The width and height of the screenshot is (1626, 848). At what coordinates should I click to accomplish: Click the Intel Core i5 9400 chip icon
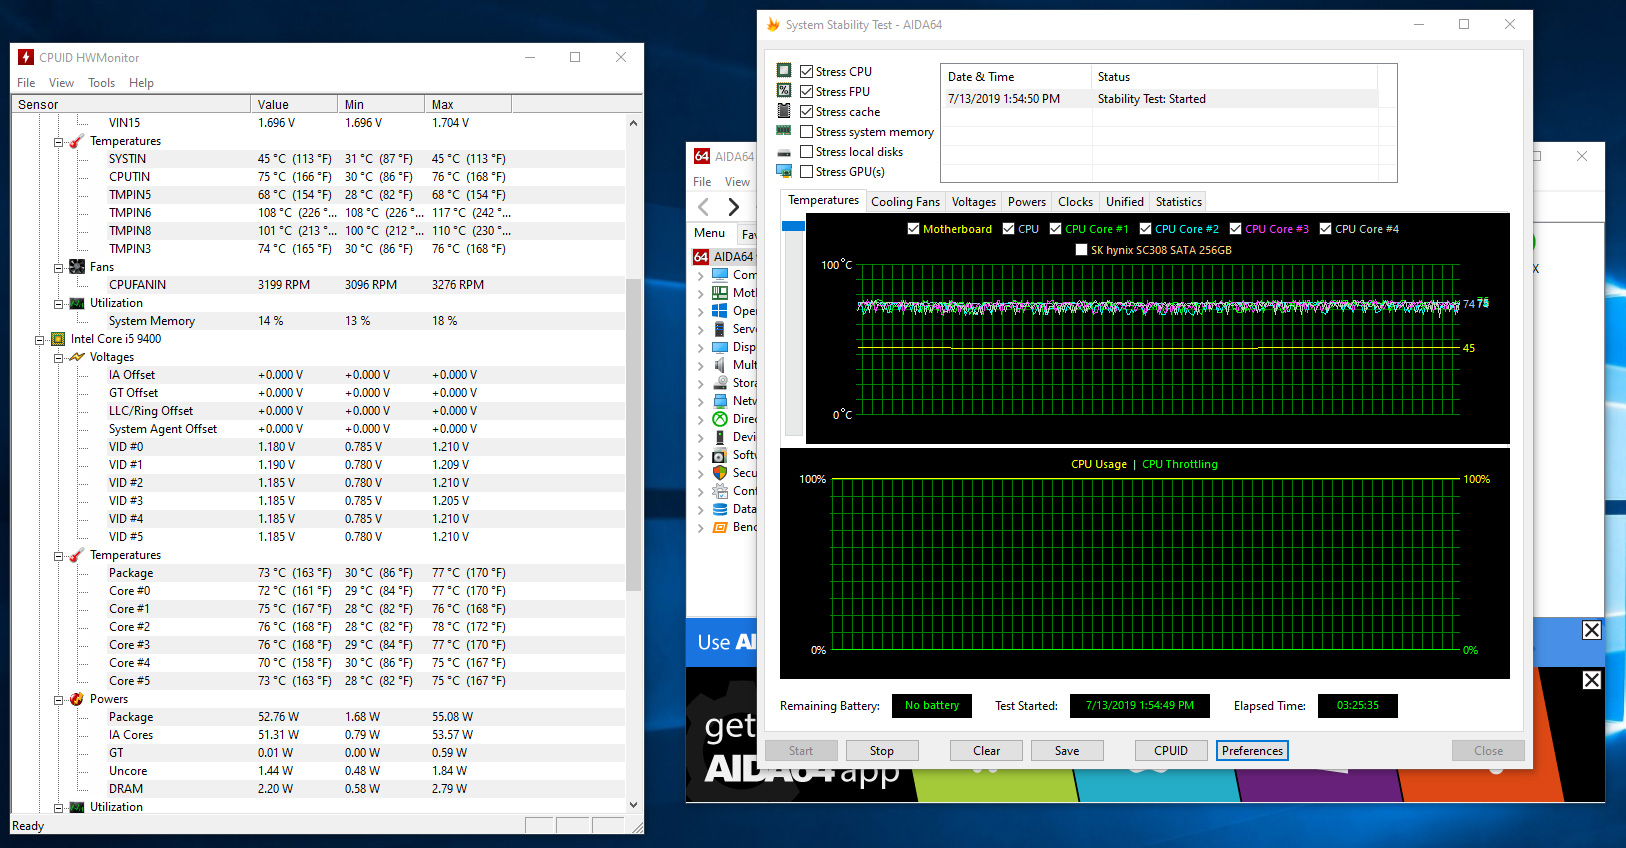pos(58,339)
